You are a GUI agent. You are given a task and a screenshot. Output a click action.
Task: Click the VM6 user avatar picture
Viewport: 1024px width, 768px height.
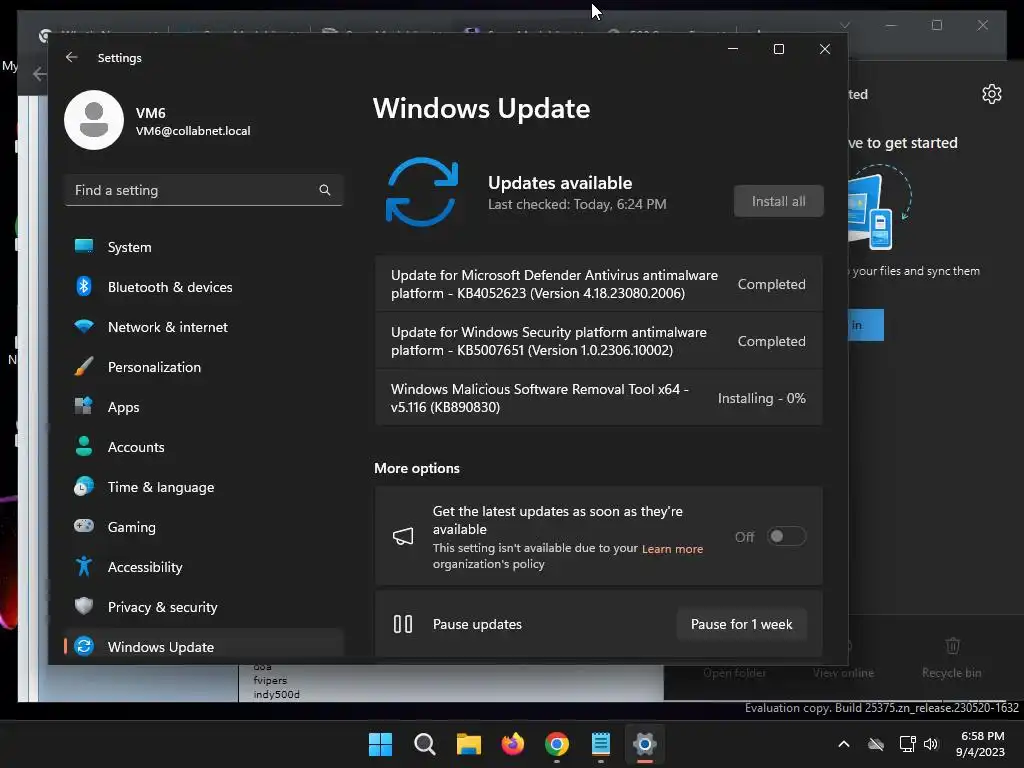[x=94, y=120]
